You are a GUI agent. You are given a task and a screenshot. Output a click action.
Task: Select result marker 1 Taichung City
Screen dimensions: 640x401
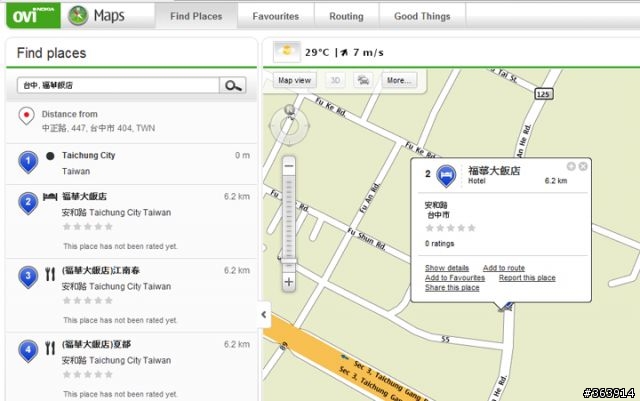28,162
